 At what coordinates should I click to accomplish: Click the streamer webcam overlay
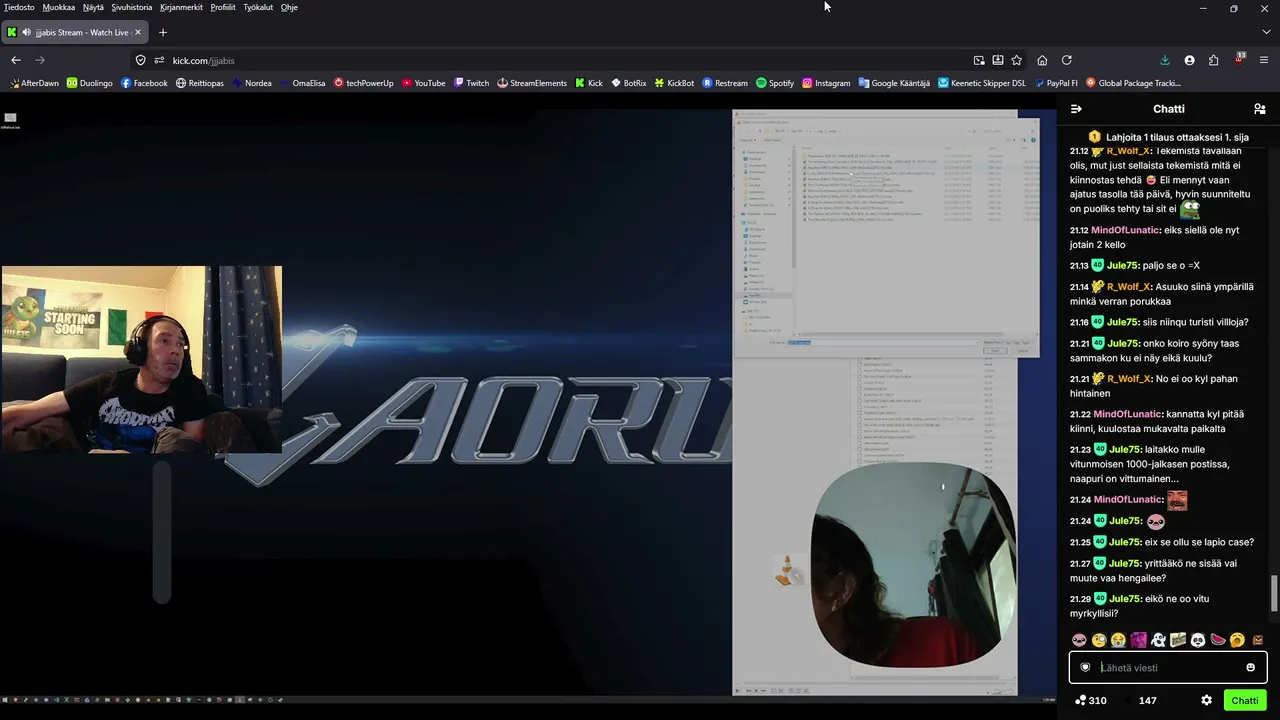[142, 360]
